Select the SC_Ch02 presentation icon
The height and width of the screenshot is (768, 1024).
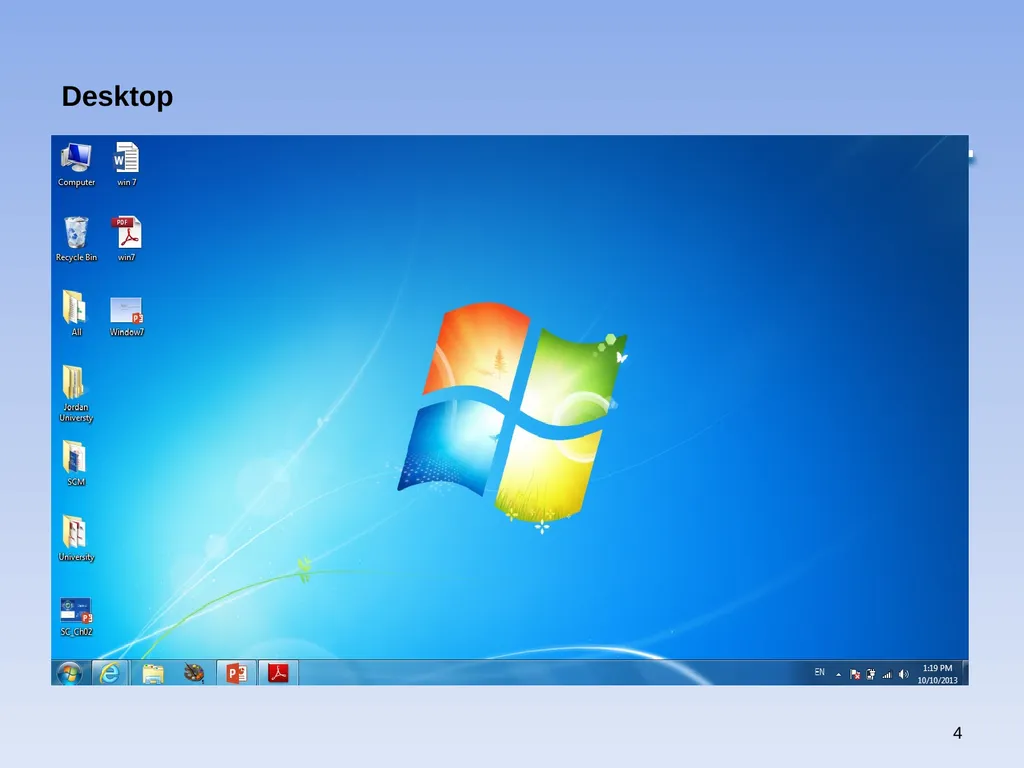[76, 617]
